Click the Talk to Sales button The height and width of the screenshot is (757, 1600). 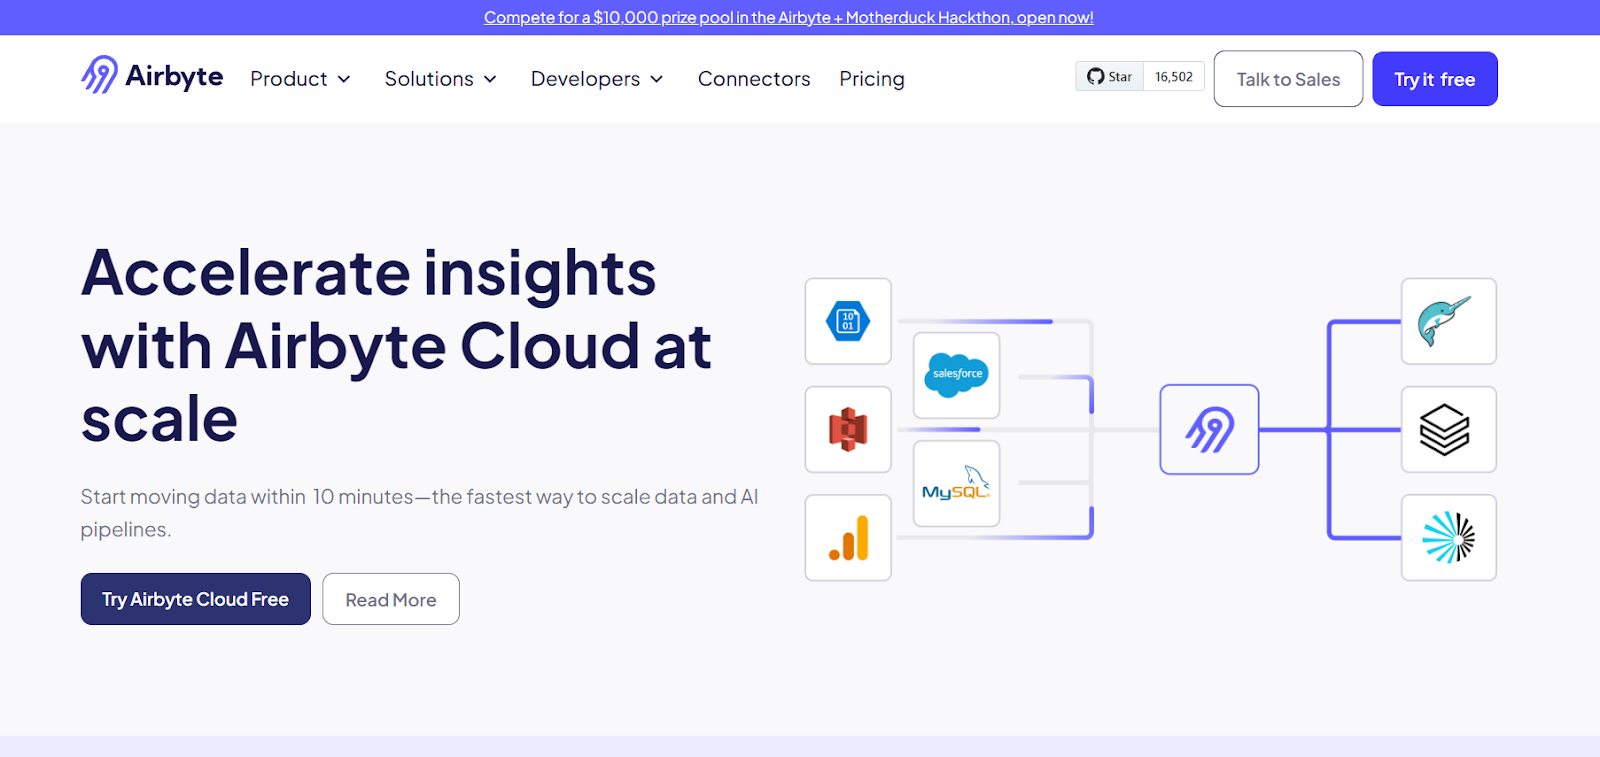coord(1288,79)
